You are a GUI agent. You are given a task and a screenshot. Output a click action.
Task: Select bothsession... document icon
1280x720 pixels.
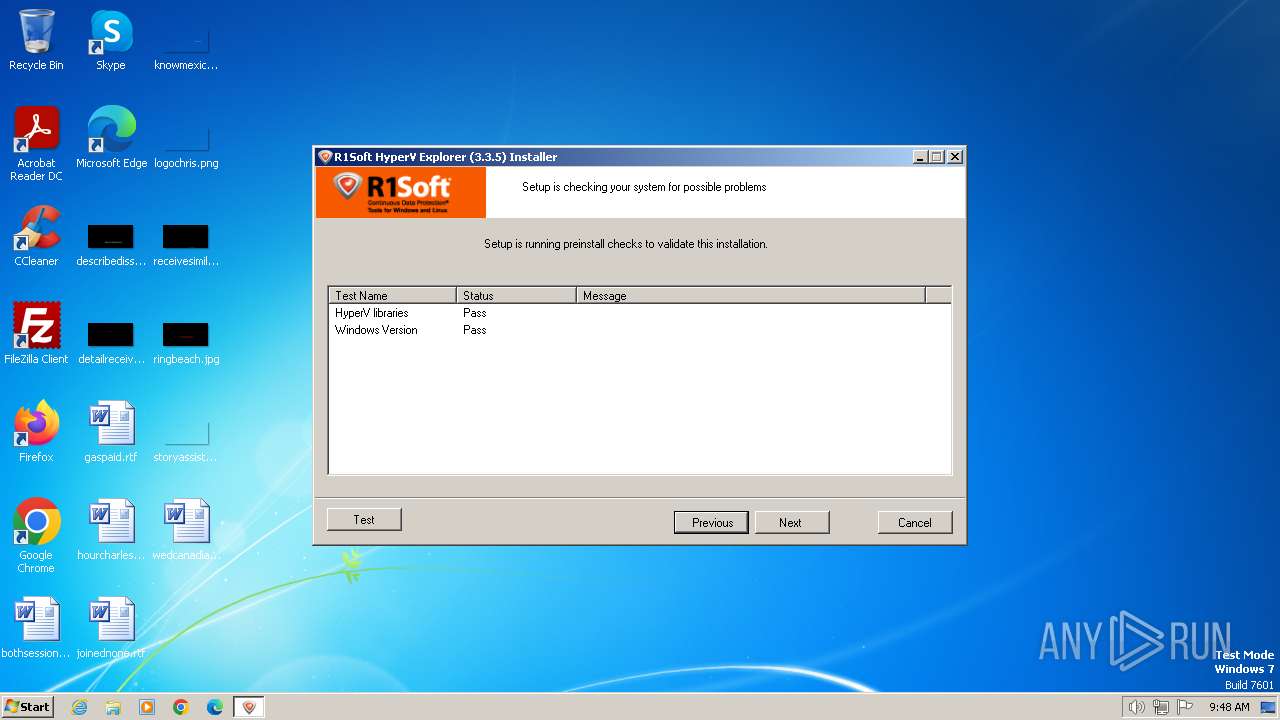(36, 628)
